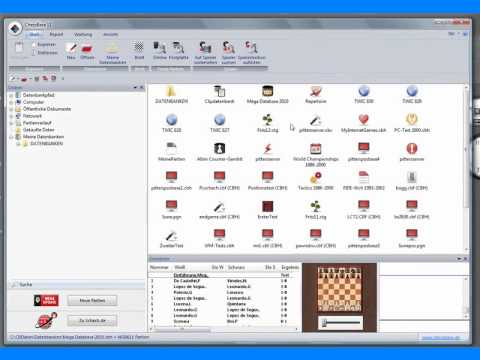Click Entfernen in the ribbon
This screenshot has width=480, height=360.
click(45, 53)
